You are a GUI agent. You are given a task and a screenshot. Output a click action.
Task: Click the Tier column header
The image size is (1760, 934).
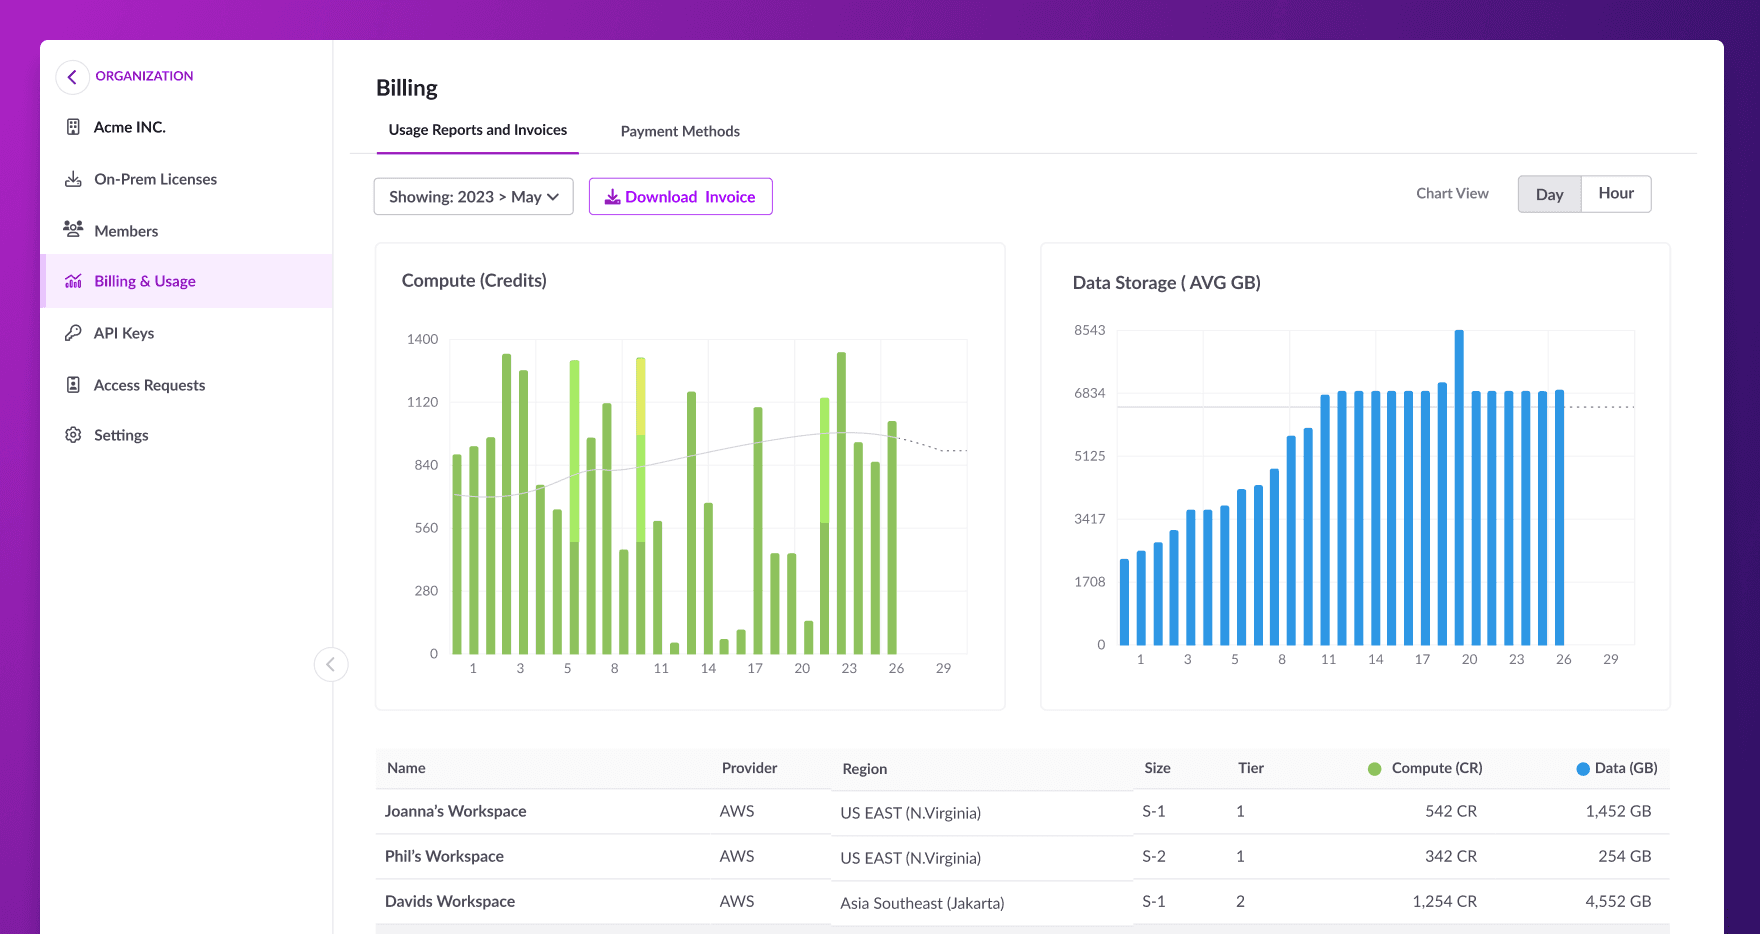click(1251, 768)
